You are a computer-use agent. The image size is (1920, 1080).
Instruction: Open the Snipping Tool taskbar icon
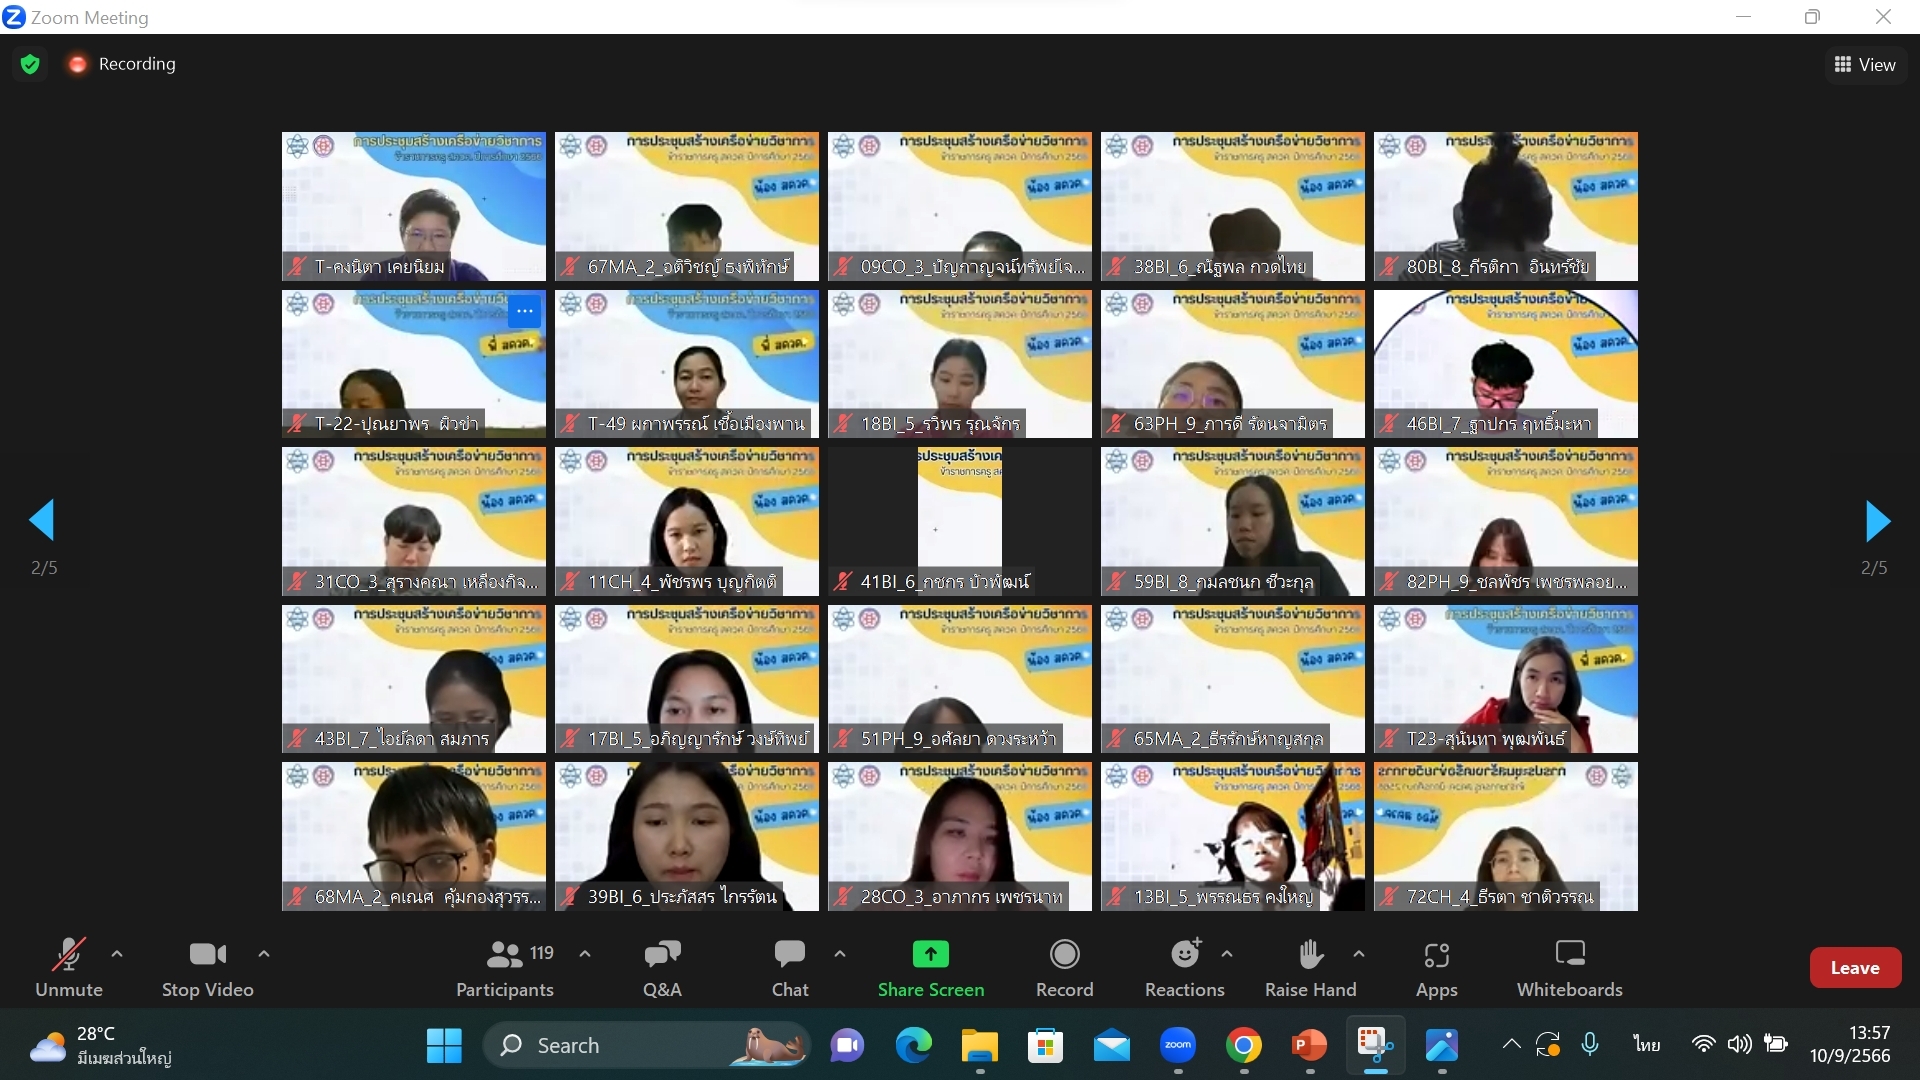click(x=1376, y=1046)
